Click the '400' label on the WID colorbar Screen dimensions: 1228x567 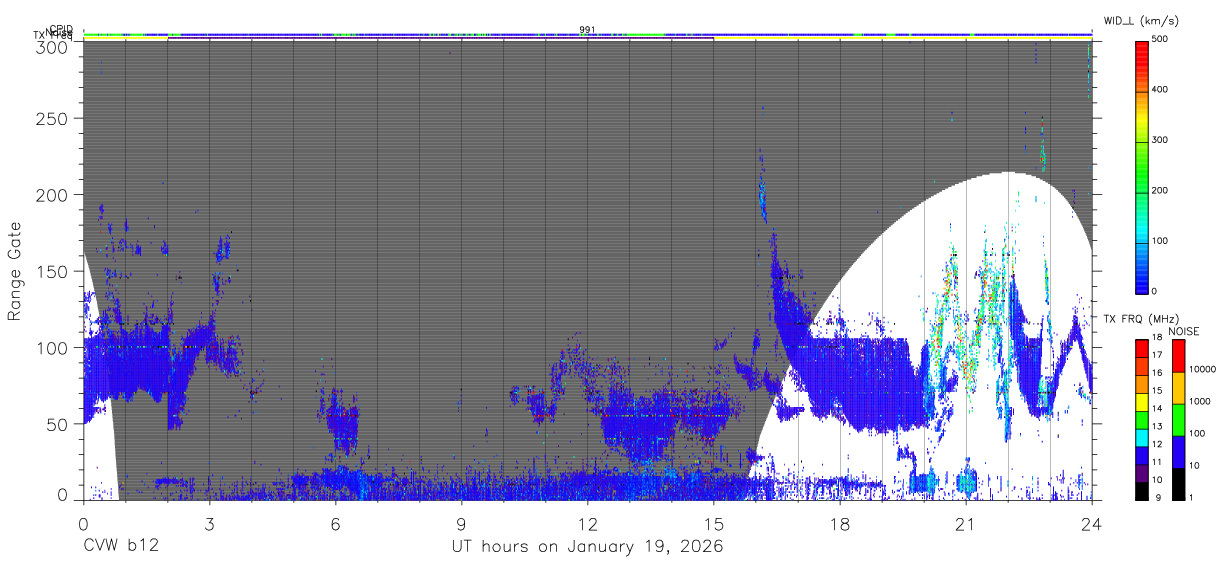(1161, 90)
